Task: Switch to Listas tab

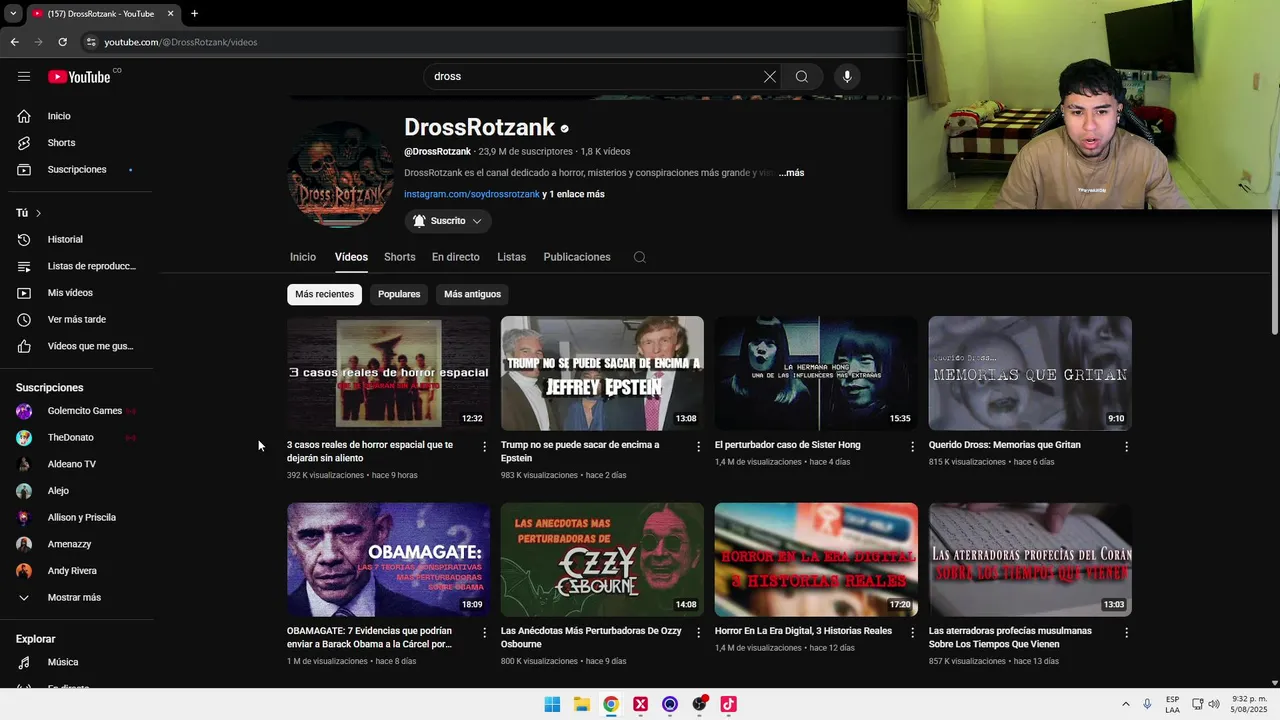Action: (511, 257)
